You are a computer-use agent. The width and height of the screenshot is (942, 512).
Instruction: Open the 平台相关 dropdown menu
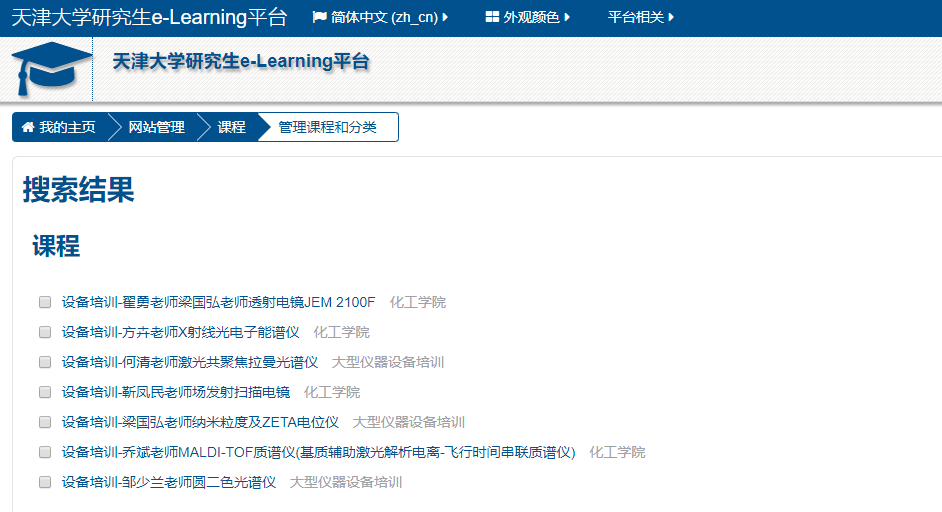[x=640, y=18]
